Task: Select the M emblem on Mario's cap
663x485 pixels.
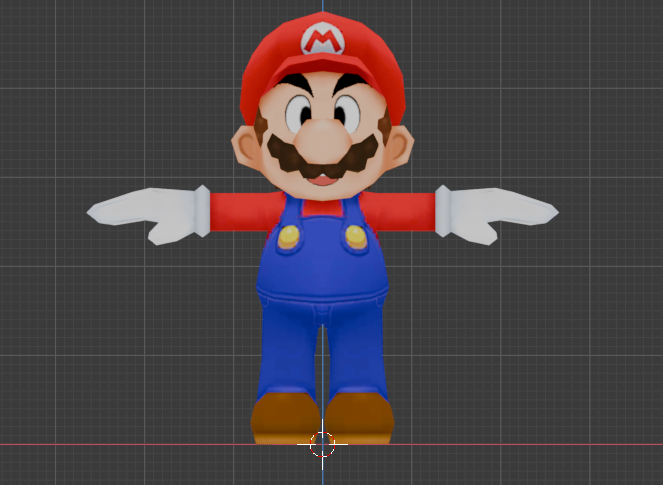Action: tap(323, 39)
